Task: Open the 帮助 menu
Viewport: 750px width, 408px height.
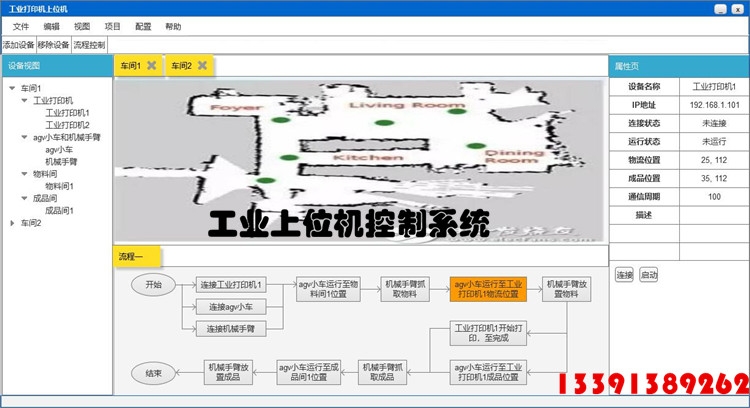Action: [x=173, y=26]
